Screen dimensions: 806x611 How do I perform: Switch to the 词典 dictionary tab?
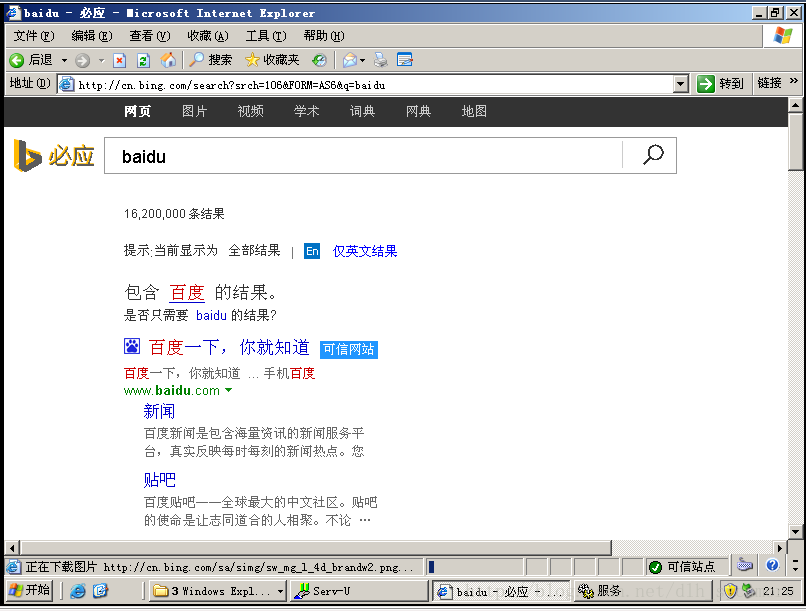362,111
